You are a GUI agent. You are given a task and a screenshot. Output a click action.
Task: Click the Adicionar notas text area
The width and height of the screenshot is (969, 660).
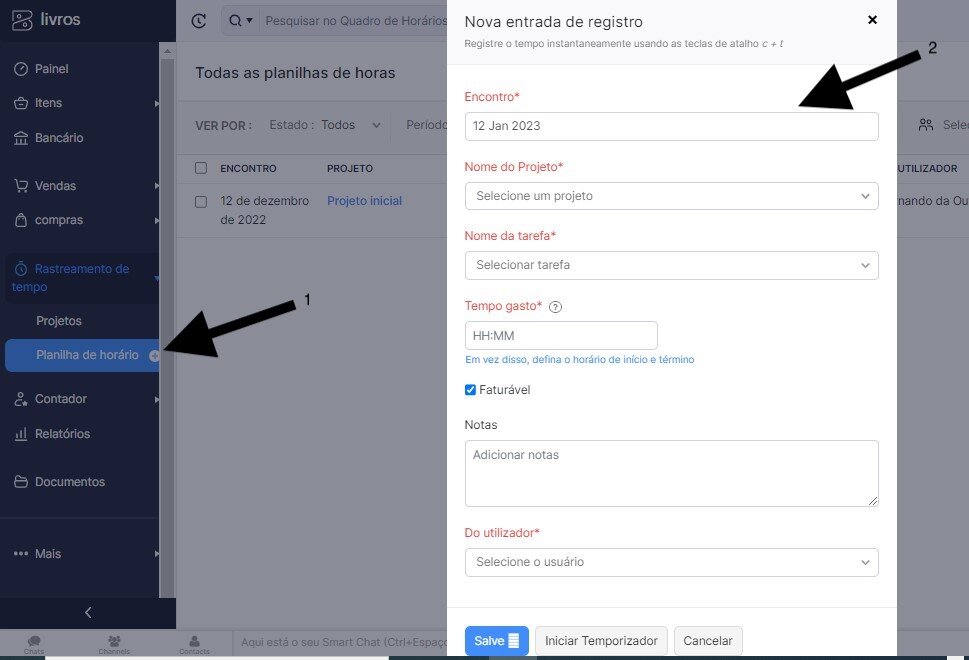pyautogui.click(x=671, y=473)
